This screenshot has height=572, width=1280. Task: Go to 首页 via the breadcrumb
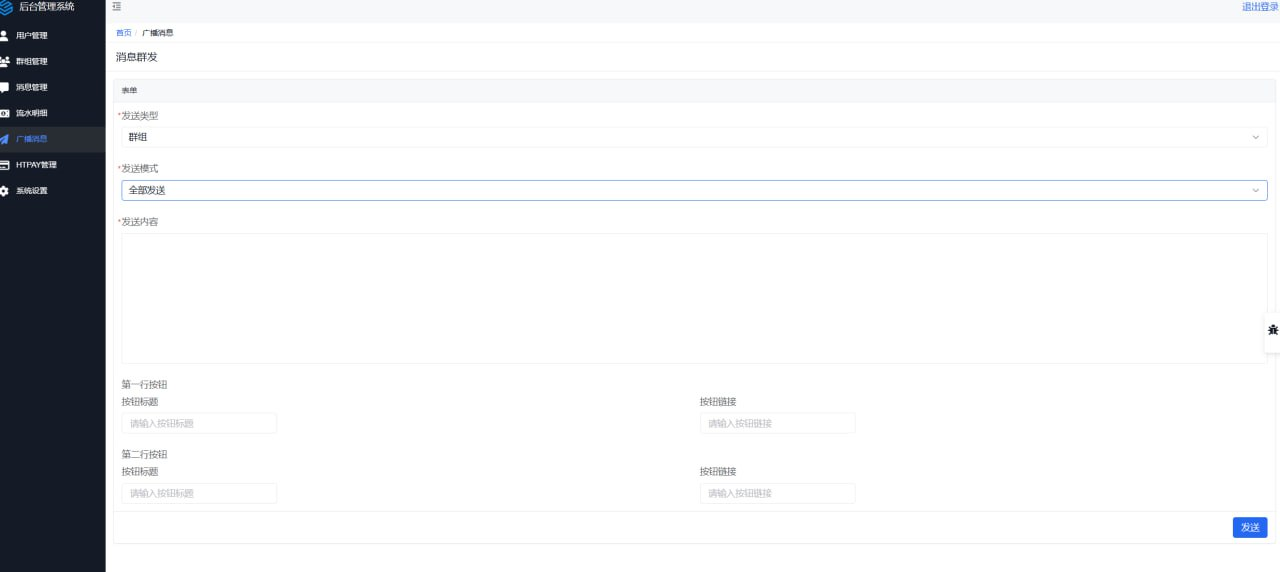[123, 33]
